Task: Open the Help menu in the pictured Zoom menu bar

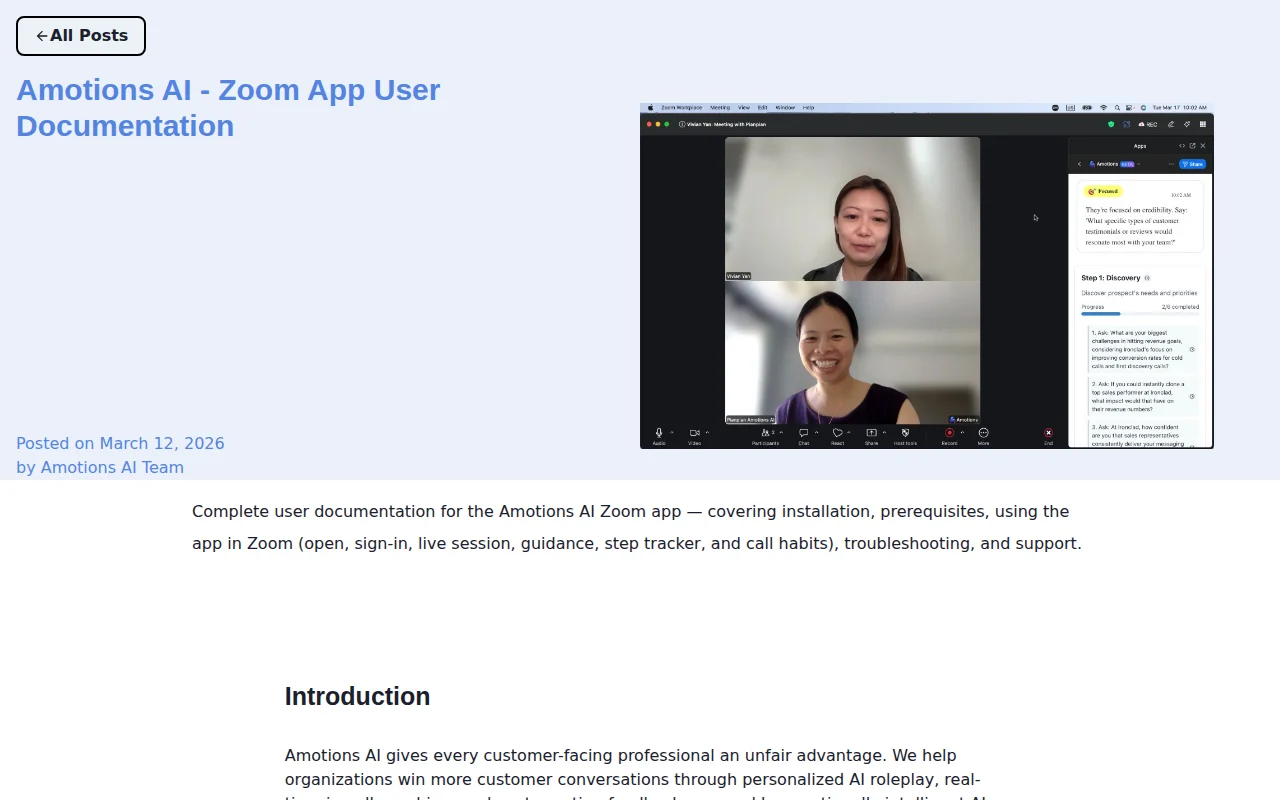Action: [x=808, y=107]
